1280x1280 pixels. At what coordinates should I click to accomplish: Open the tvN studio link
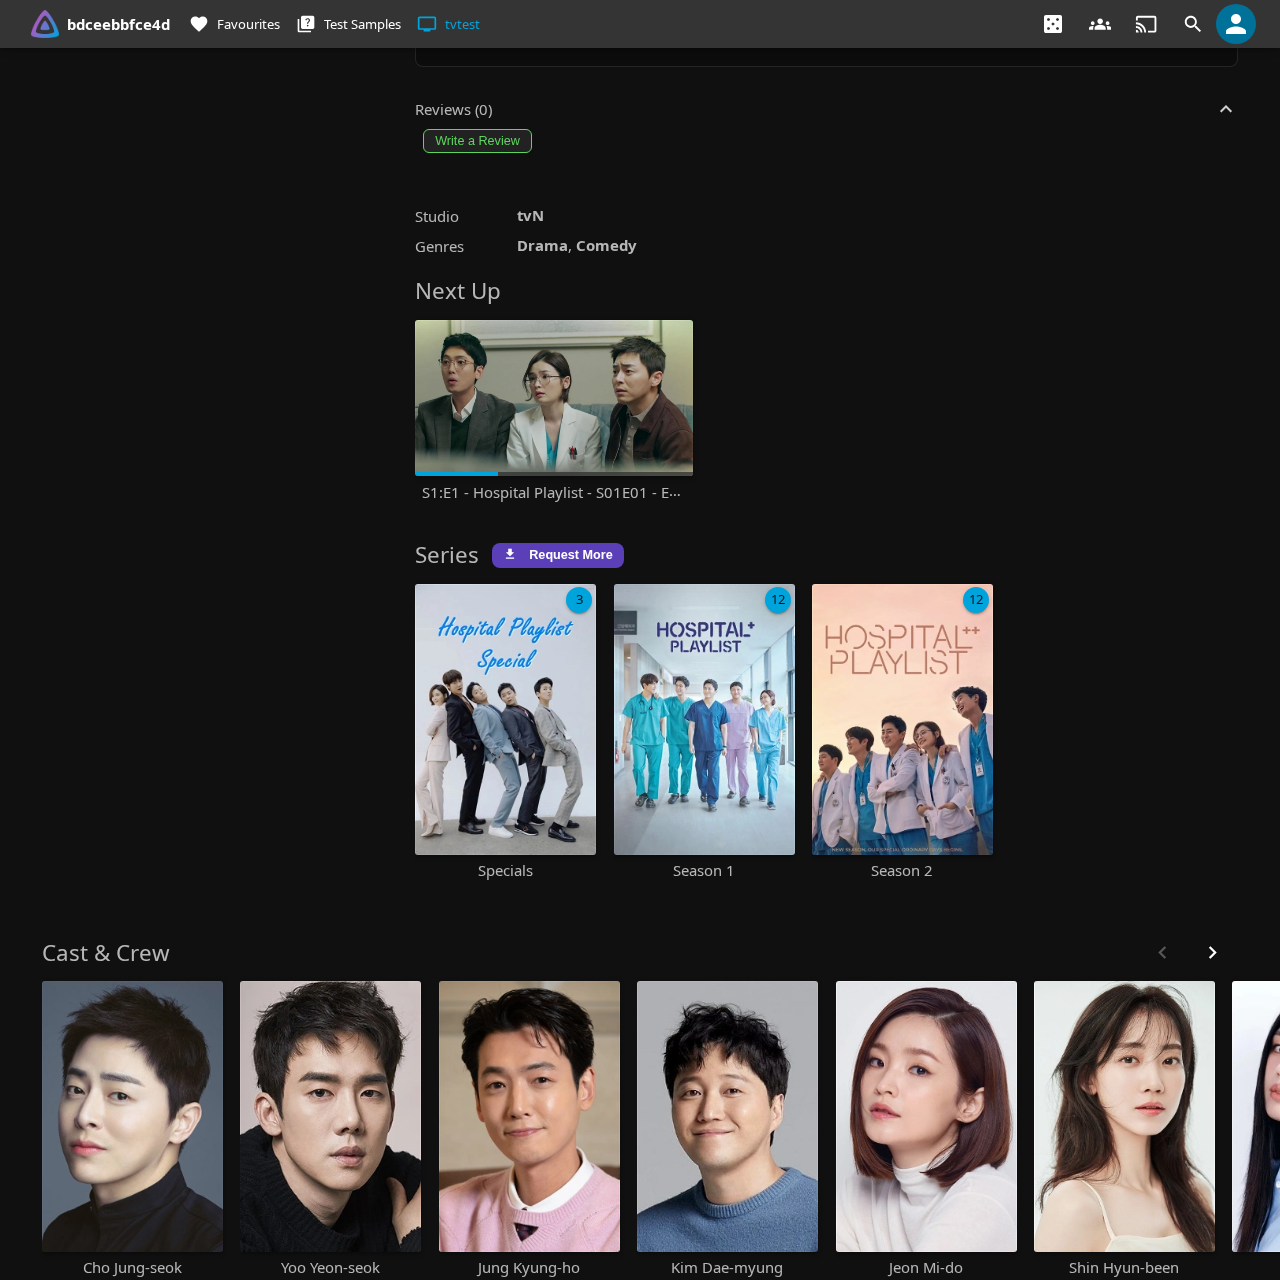point(530,216)
